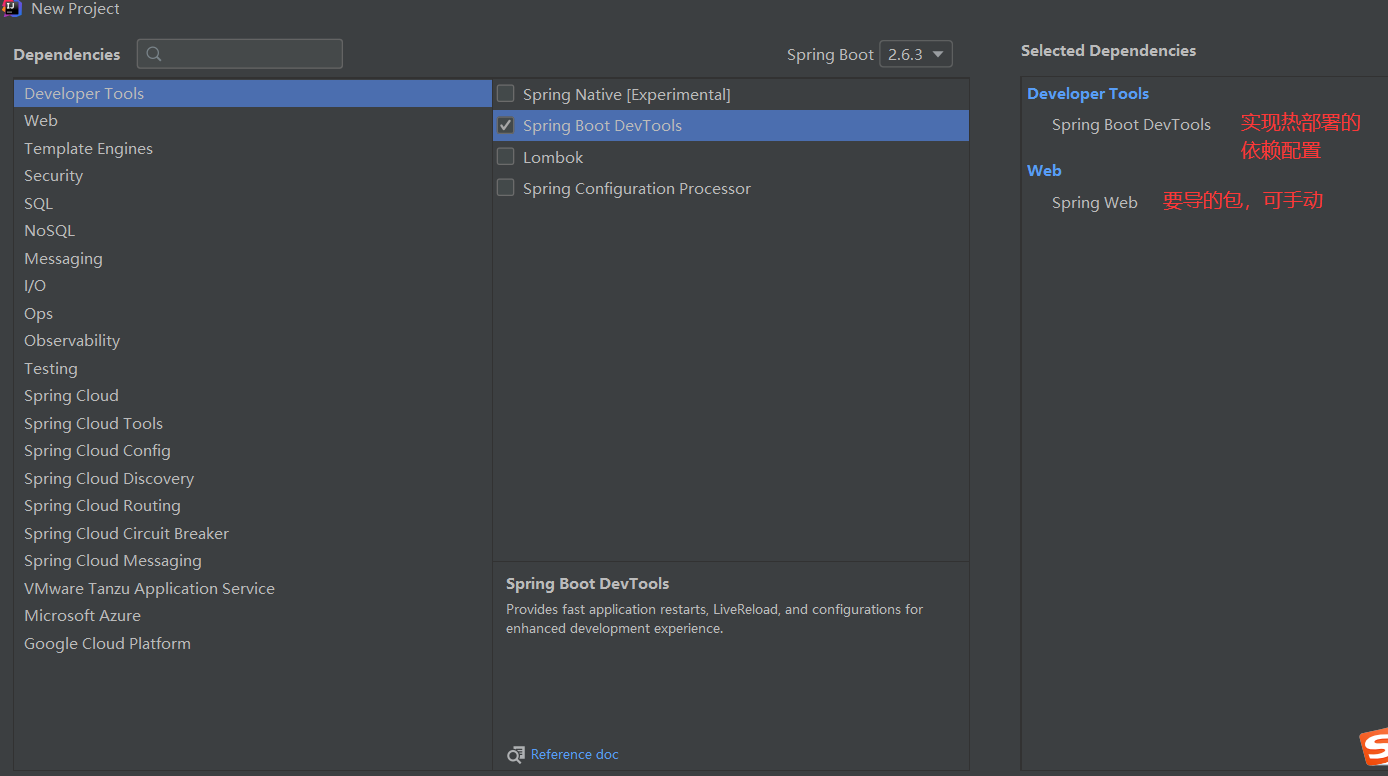This screenshot has width=1388, height=776.
Task: Switch to the Spring Cloud Discovery category
Action: tap(109, 479)
